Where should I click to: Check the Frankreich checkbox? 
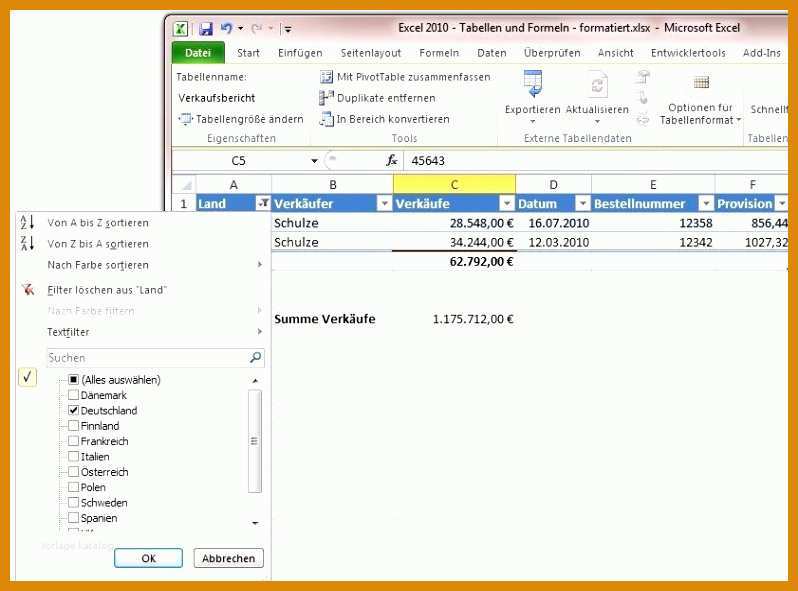click(x=73, y=441)
